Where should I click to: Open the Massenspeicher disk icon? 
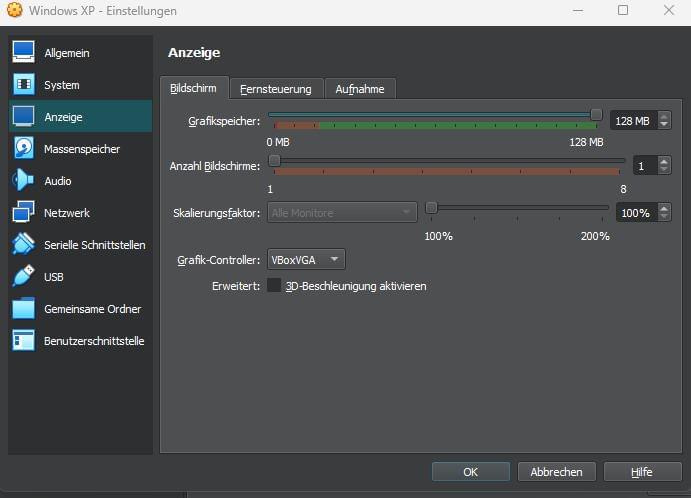[x=23, y=148]
